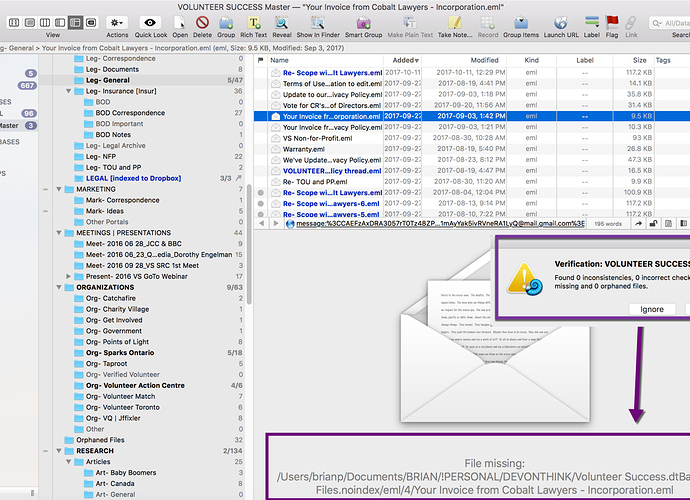Sort list by Modified column
This screenshot has width=690, height=500.
tap(464, 60)
